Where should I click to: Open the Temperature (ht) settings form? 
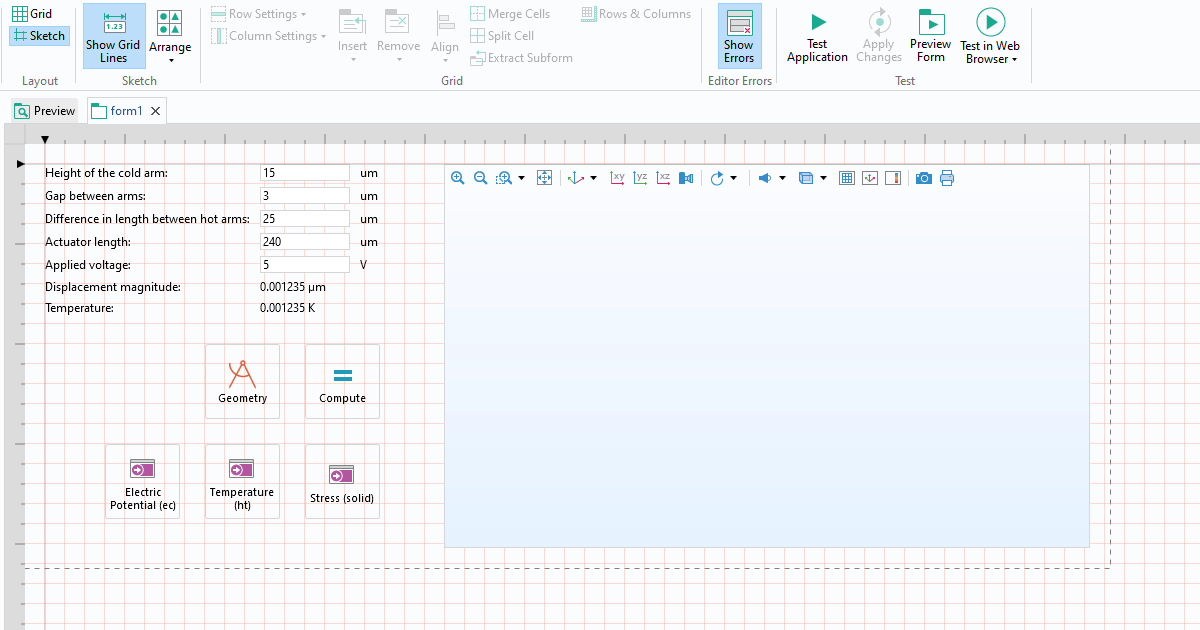242,467
